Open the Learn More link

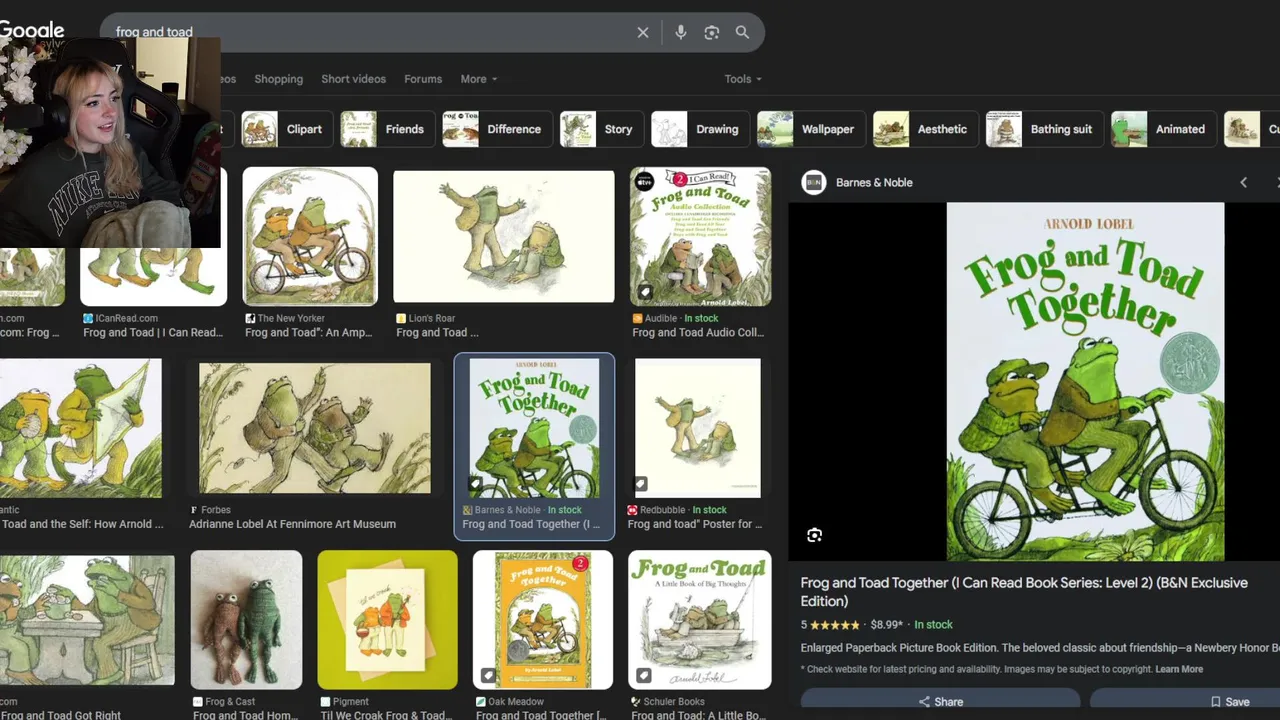1179,669
